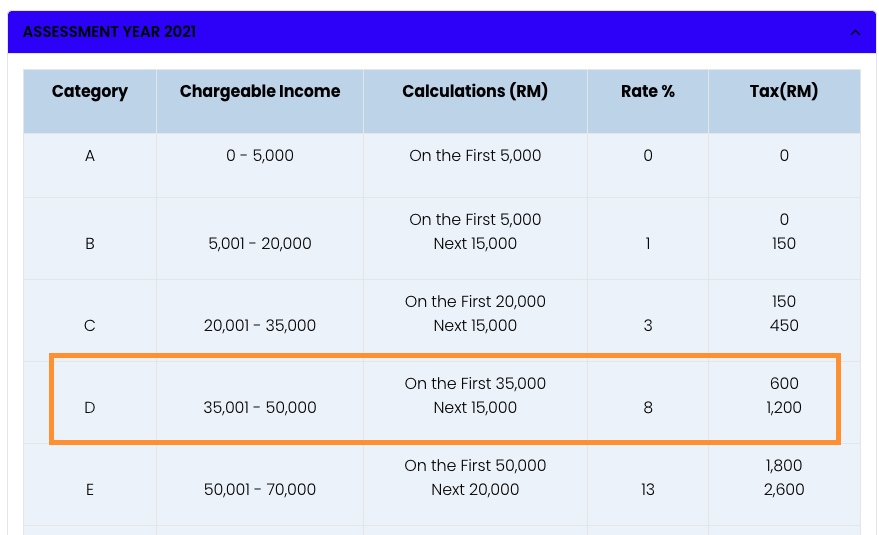This screenshot has width=879, height=535.
Task: Click the 20,001 - 35,000 income range
Action: pyautogui.click(x=260, y=325)
